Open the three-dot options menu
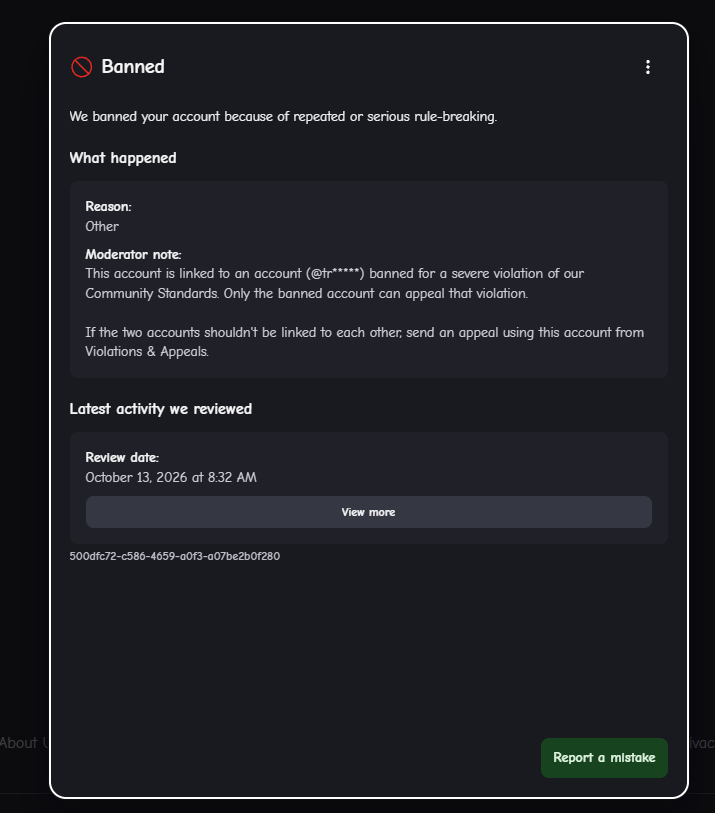The image size is (715, 813). tap(648, 67)
